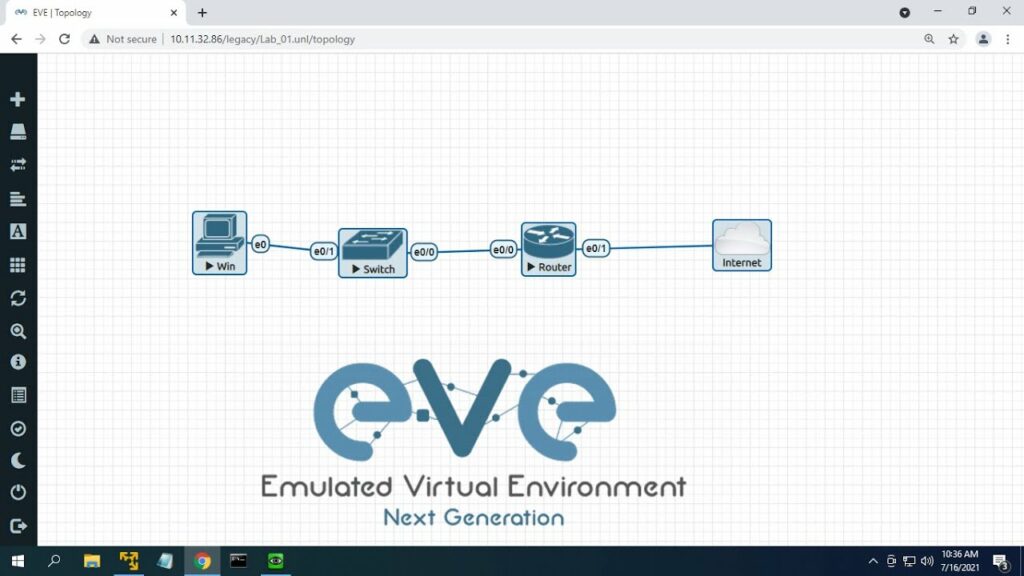The width and height of the screenshot is (1024, 576).
Task: Open the More actions grid icon
Action: 18,265
